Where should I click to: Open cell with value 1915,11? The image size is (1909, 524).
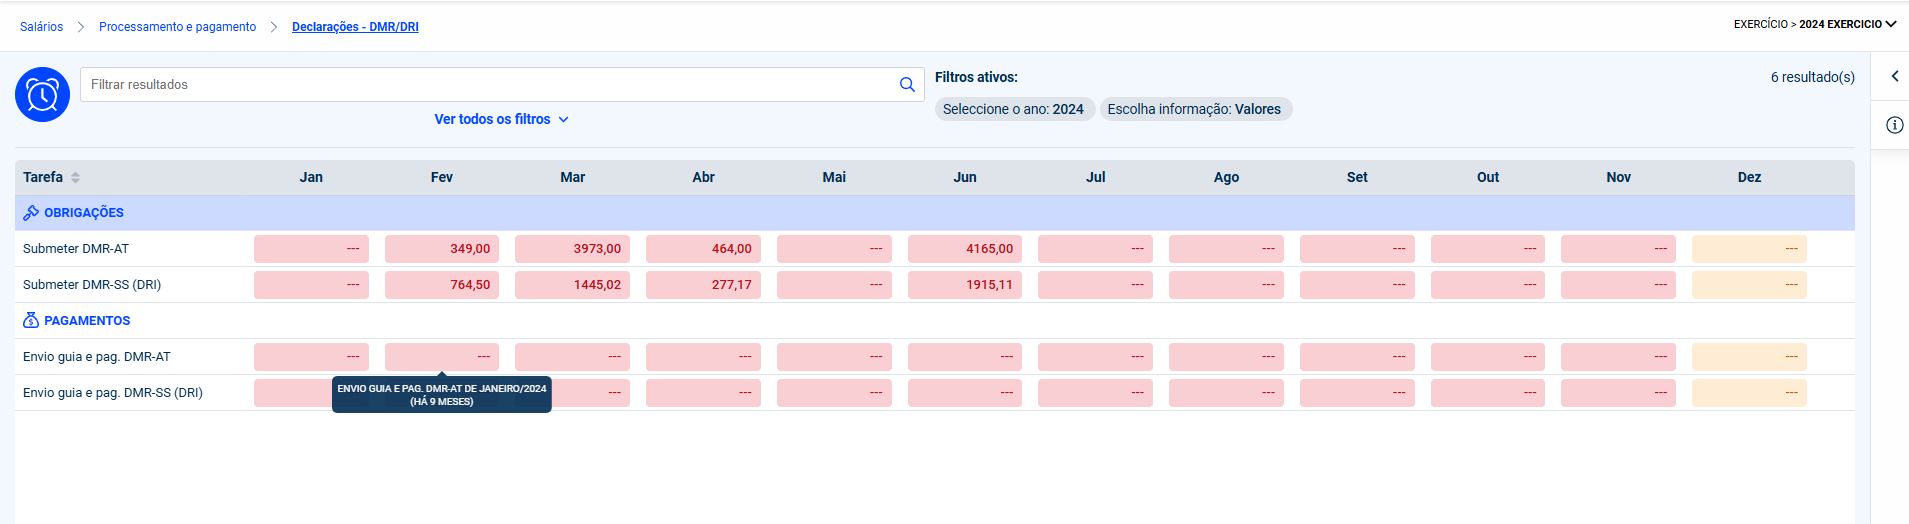pyautogui.click(x=965, y=285)
